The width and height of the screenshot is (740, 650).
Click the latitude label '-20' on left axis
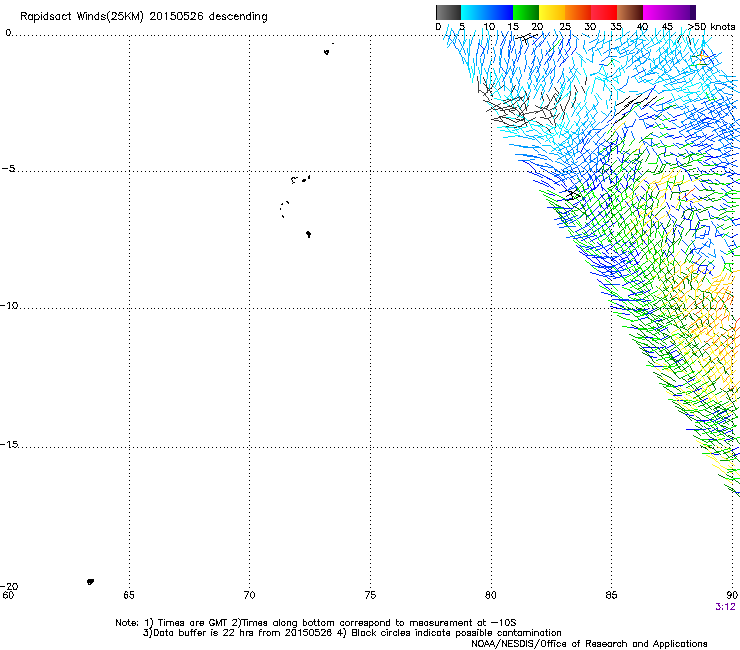tap(9, 586)
